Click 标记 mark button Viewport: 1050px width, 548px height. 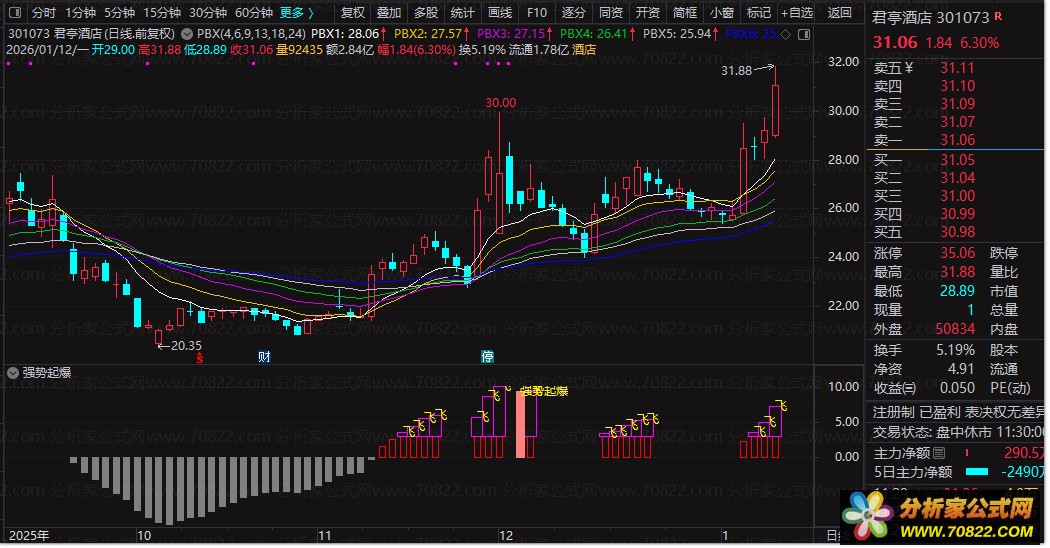click(x=759, y=13)
